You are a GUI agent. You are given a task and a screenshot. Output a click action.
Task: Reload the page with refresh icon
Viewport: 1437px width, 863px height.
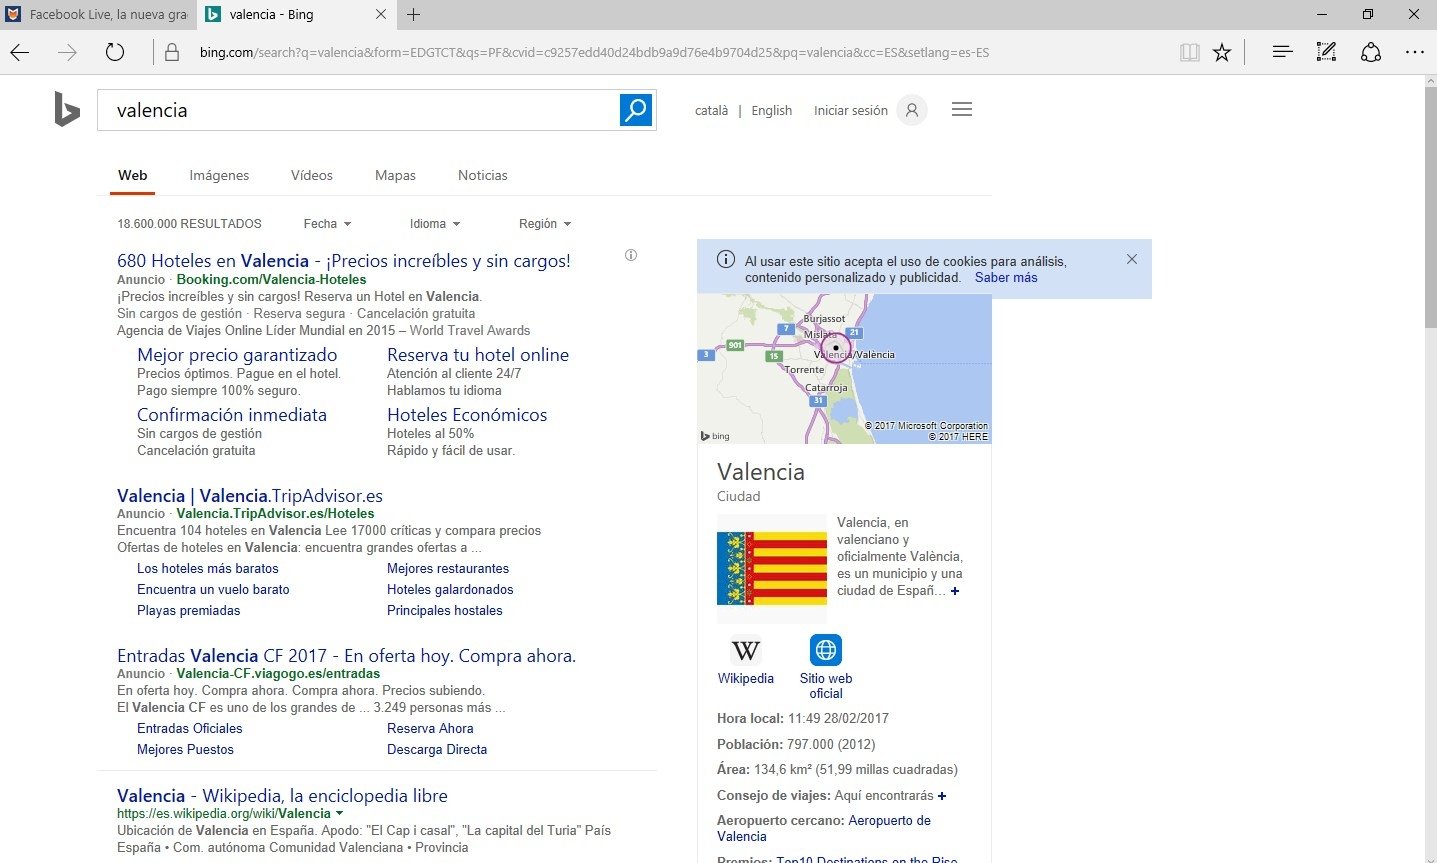(x=115, y=53)
